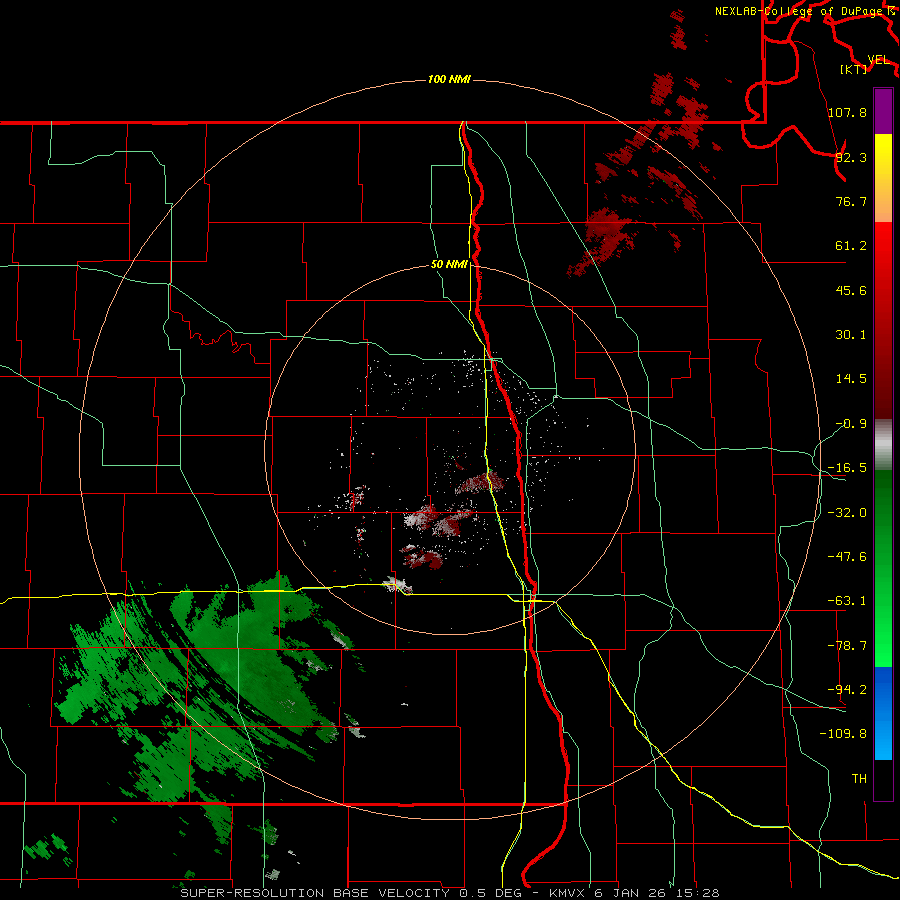Click the -63.1 velocity scale value
This screenshot has height=900, width=900.
(x=847, y=601)
